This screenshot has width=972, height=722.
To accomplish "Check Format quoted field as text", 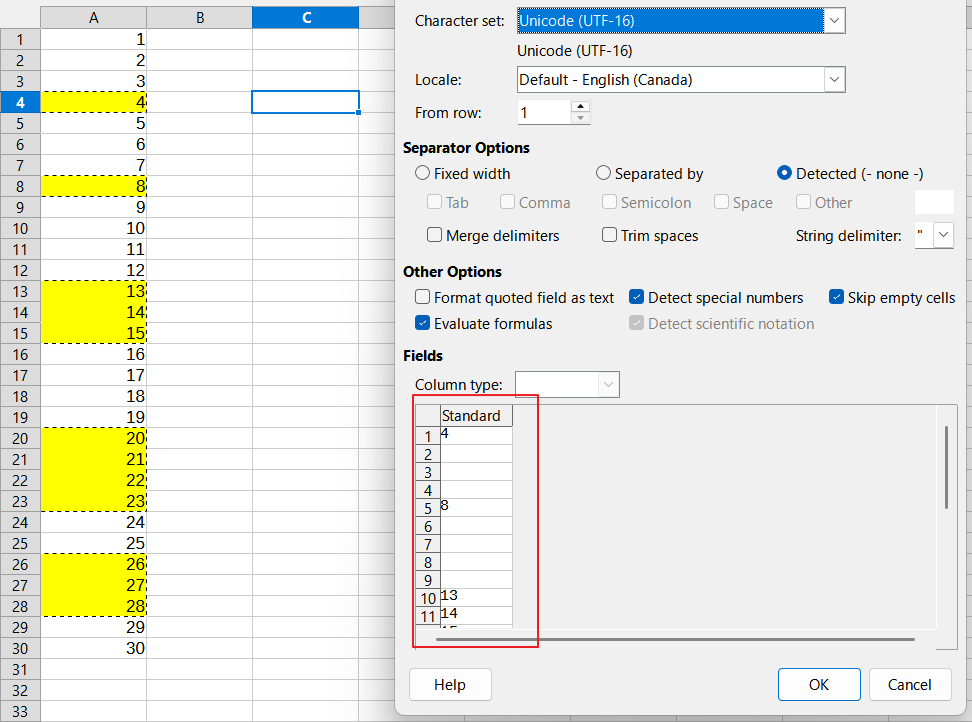I will pyautogui.click(x=423, y=298).
